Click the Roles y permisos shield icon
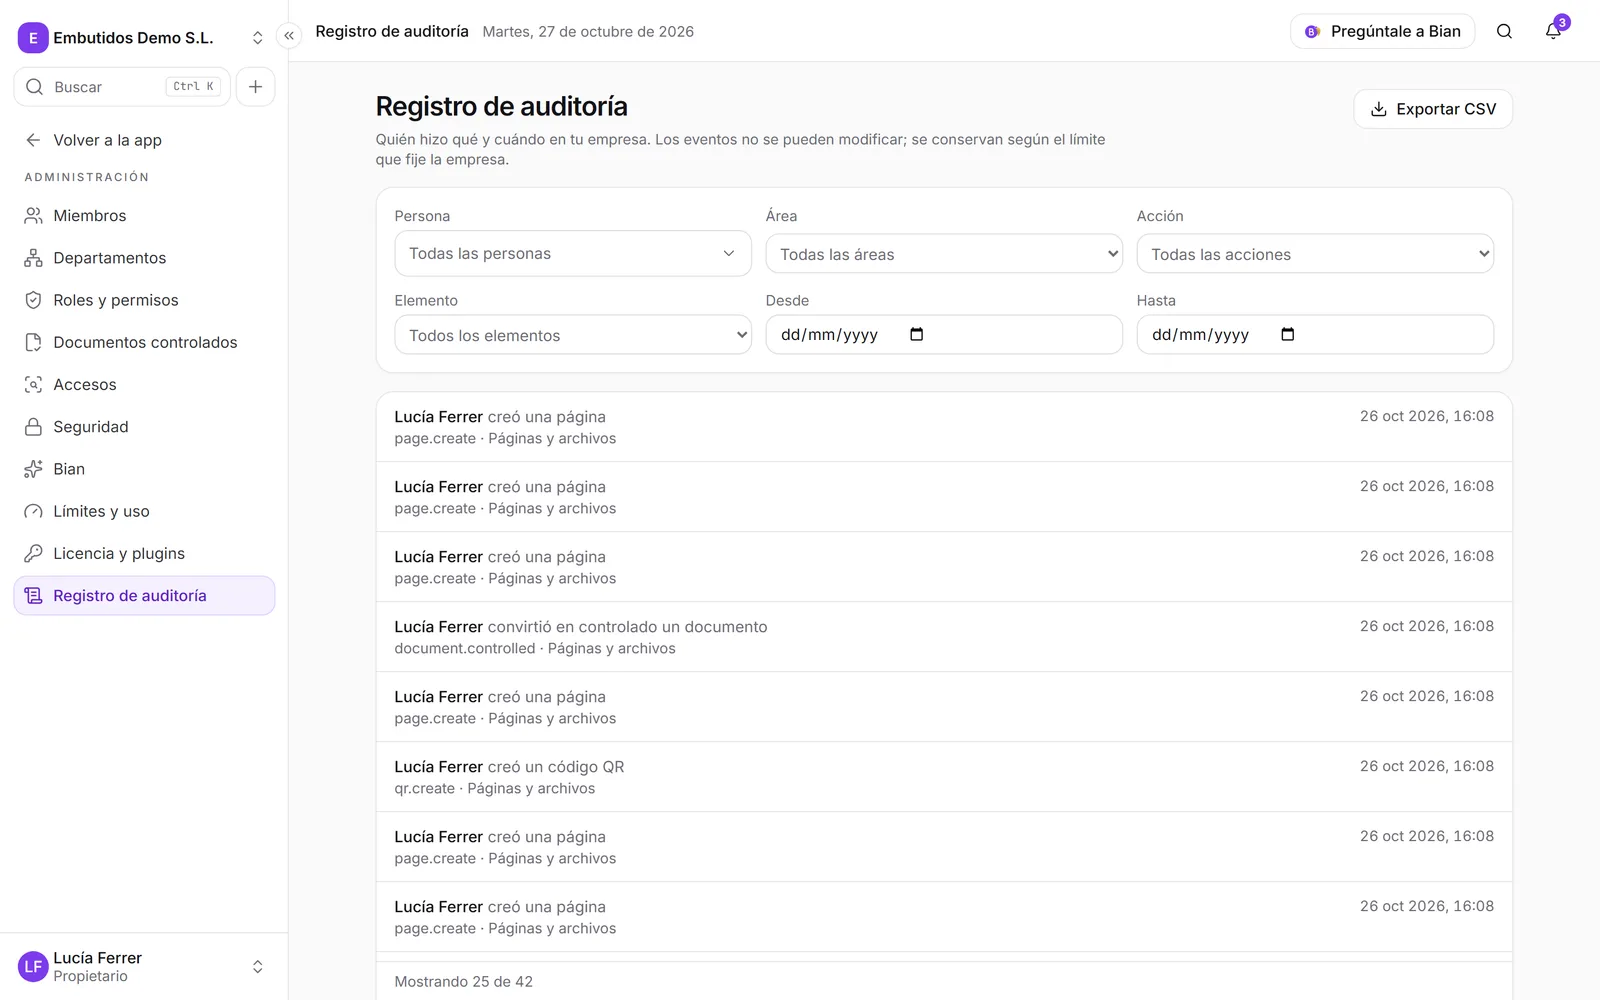Screen dimensions: 1600x1000 pyautogui.click(x=33, y=300)
